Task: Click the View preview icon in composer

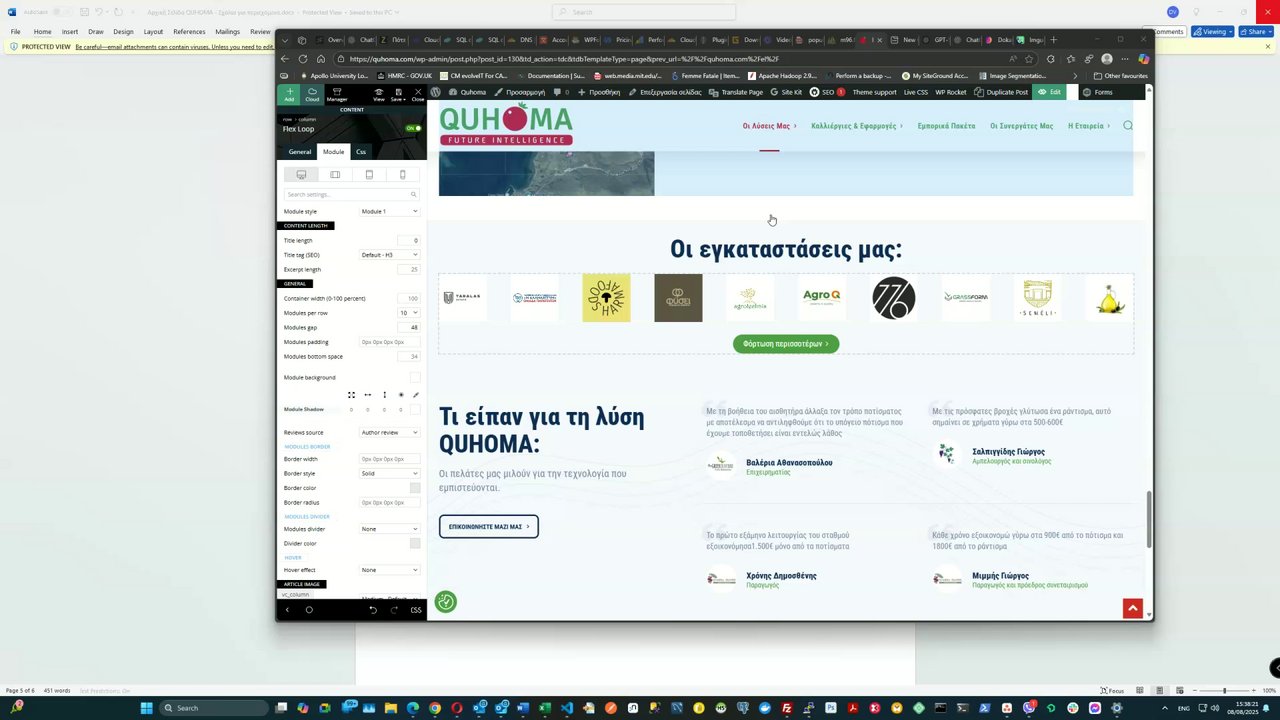Action: pos(379,94)
